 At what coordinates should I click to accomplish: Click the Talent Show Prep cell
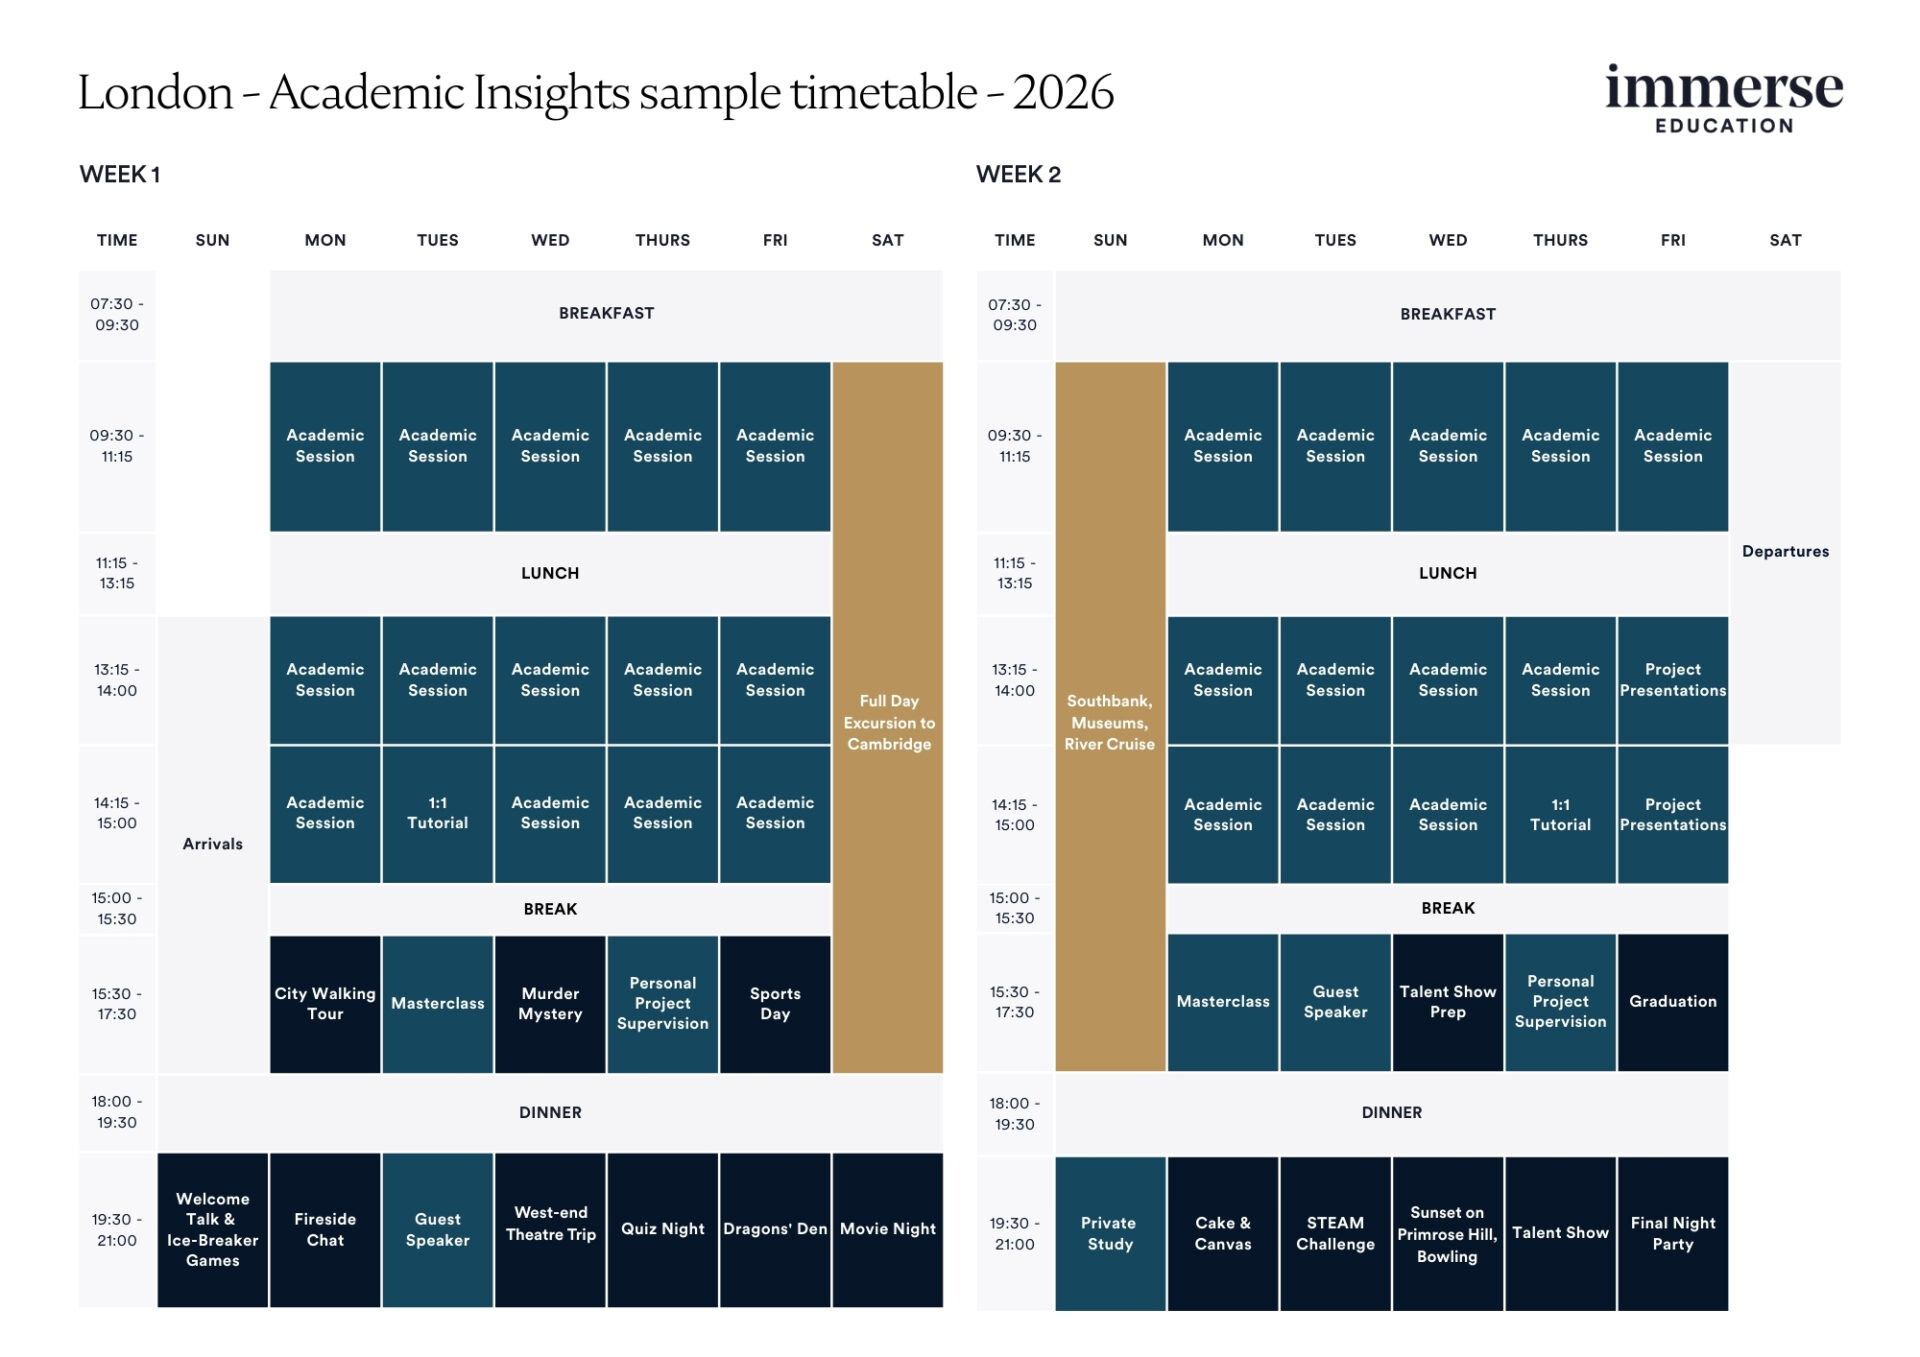[1447, 1001]
